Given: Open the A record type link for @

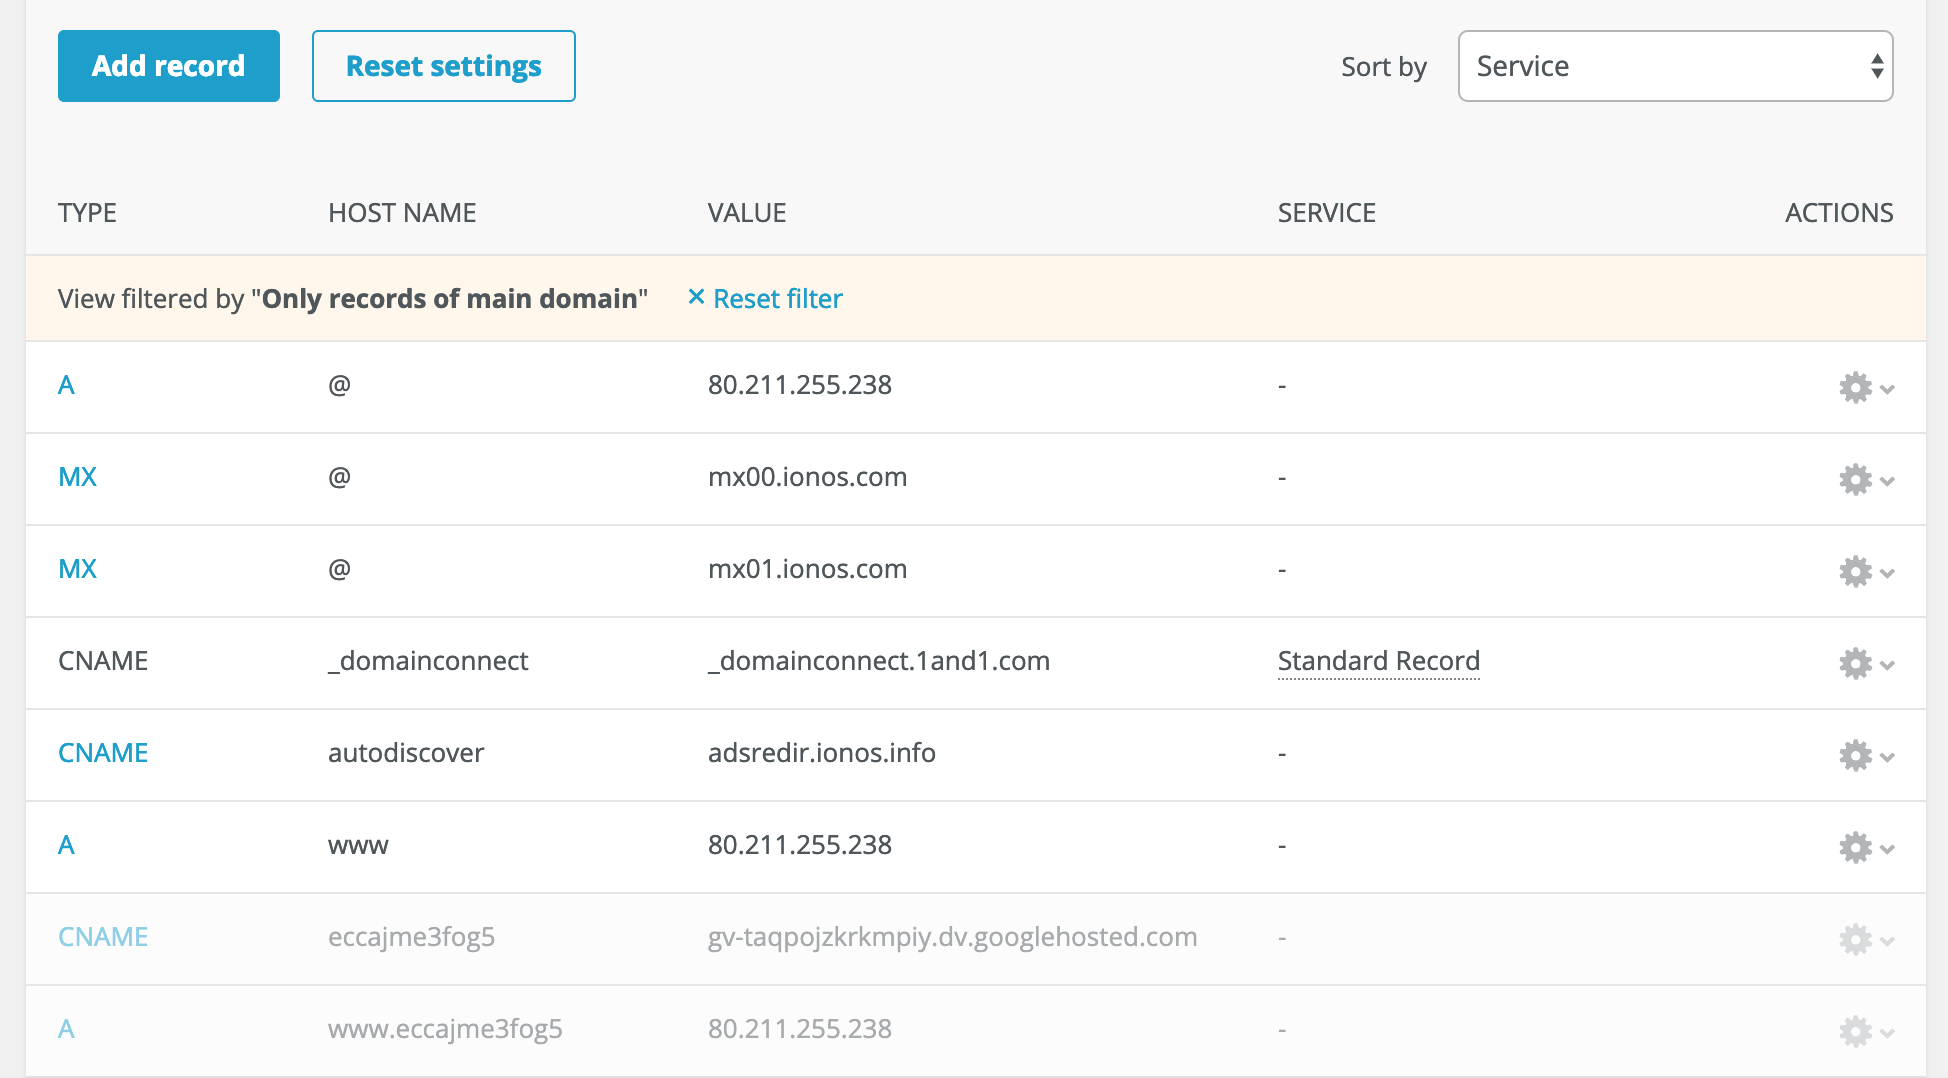Looking at the screenshot, I should 66,385.
